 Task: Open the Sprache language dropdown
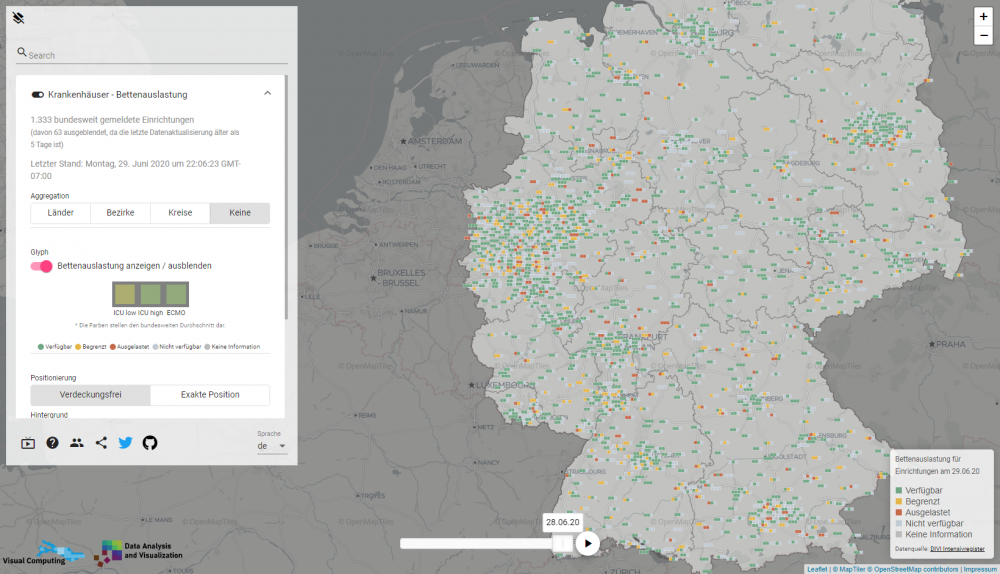click(271, 446)
